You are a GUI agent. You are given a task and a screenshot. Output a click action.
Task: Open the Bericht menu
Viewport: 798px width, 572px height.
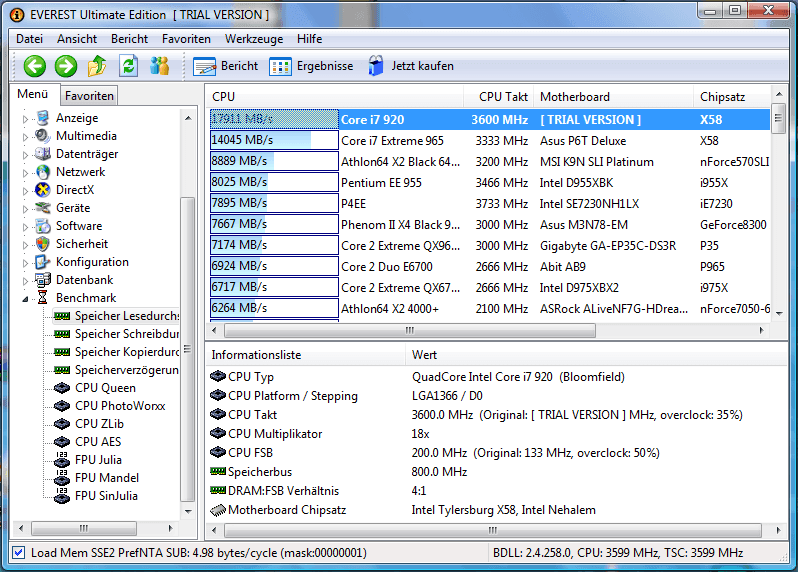(x=129, y=39)
